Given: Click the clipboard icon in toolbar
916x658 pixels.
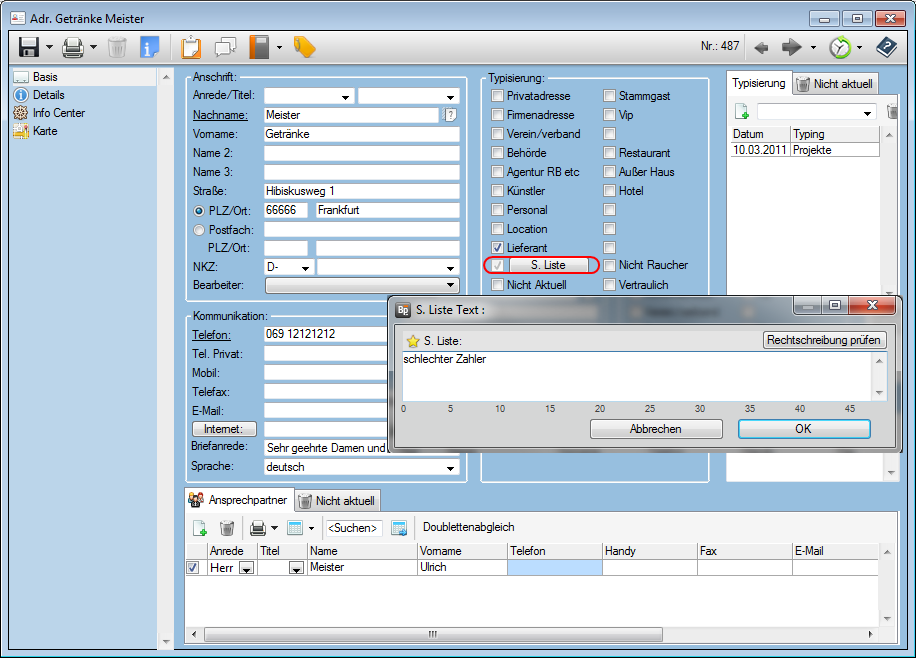Looking at the screenshot, I should point(190,47).
